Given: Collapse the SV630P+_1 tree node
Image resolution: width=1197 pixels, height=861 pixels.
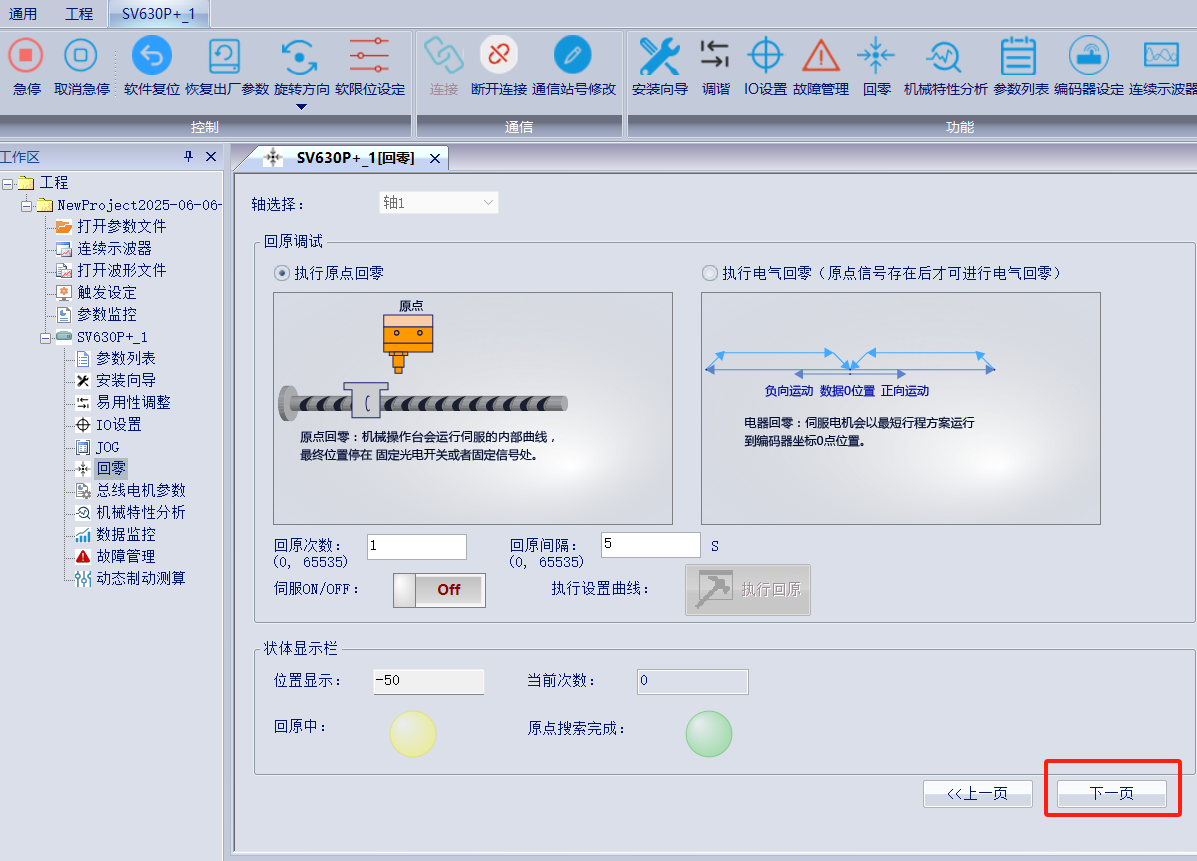Looking at the screenshot, I should point(46,337).
